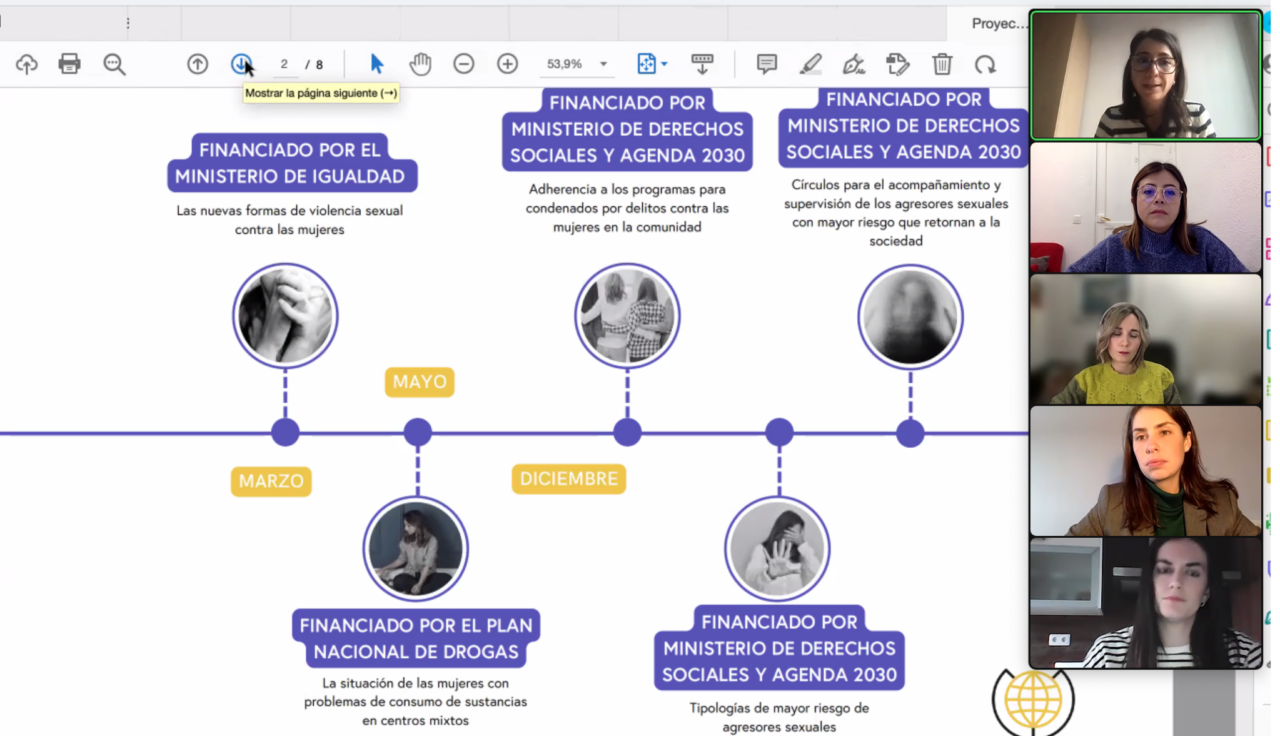This screenshot has width=1280, height=736.
Task: Go to the previous page
Action: [x=198, y=65]
